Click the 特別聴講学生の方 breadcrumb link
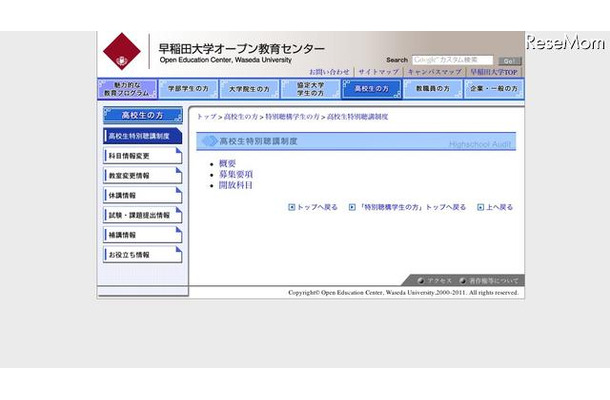The width and height of the screenshot is (610, 400). tap(292, 117)
